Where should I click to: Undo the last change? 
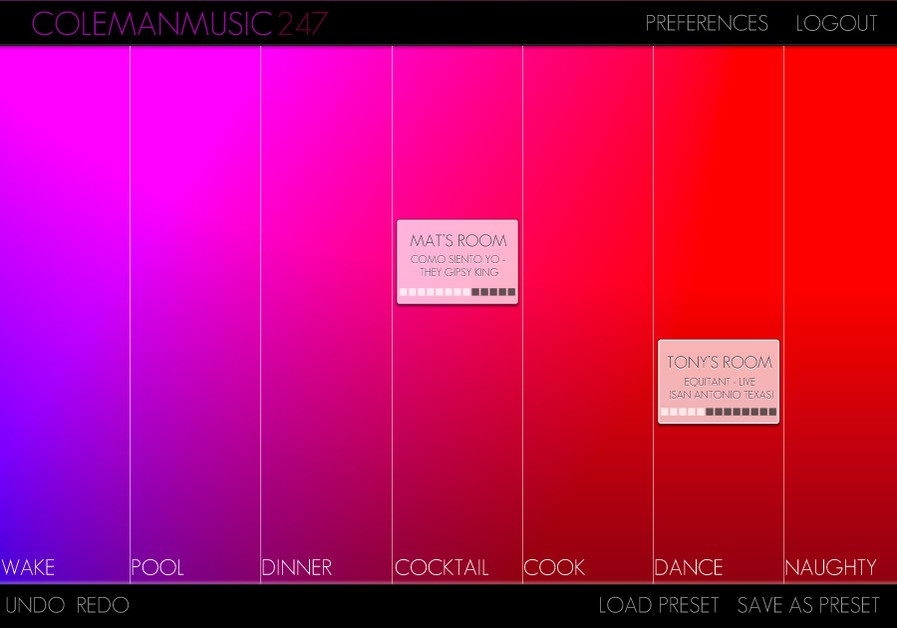tap(35, 605)
